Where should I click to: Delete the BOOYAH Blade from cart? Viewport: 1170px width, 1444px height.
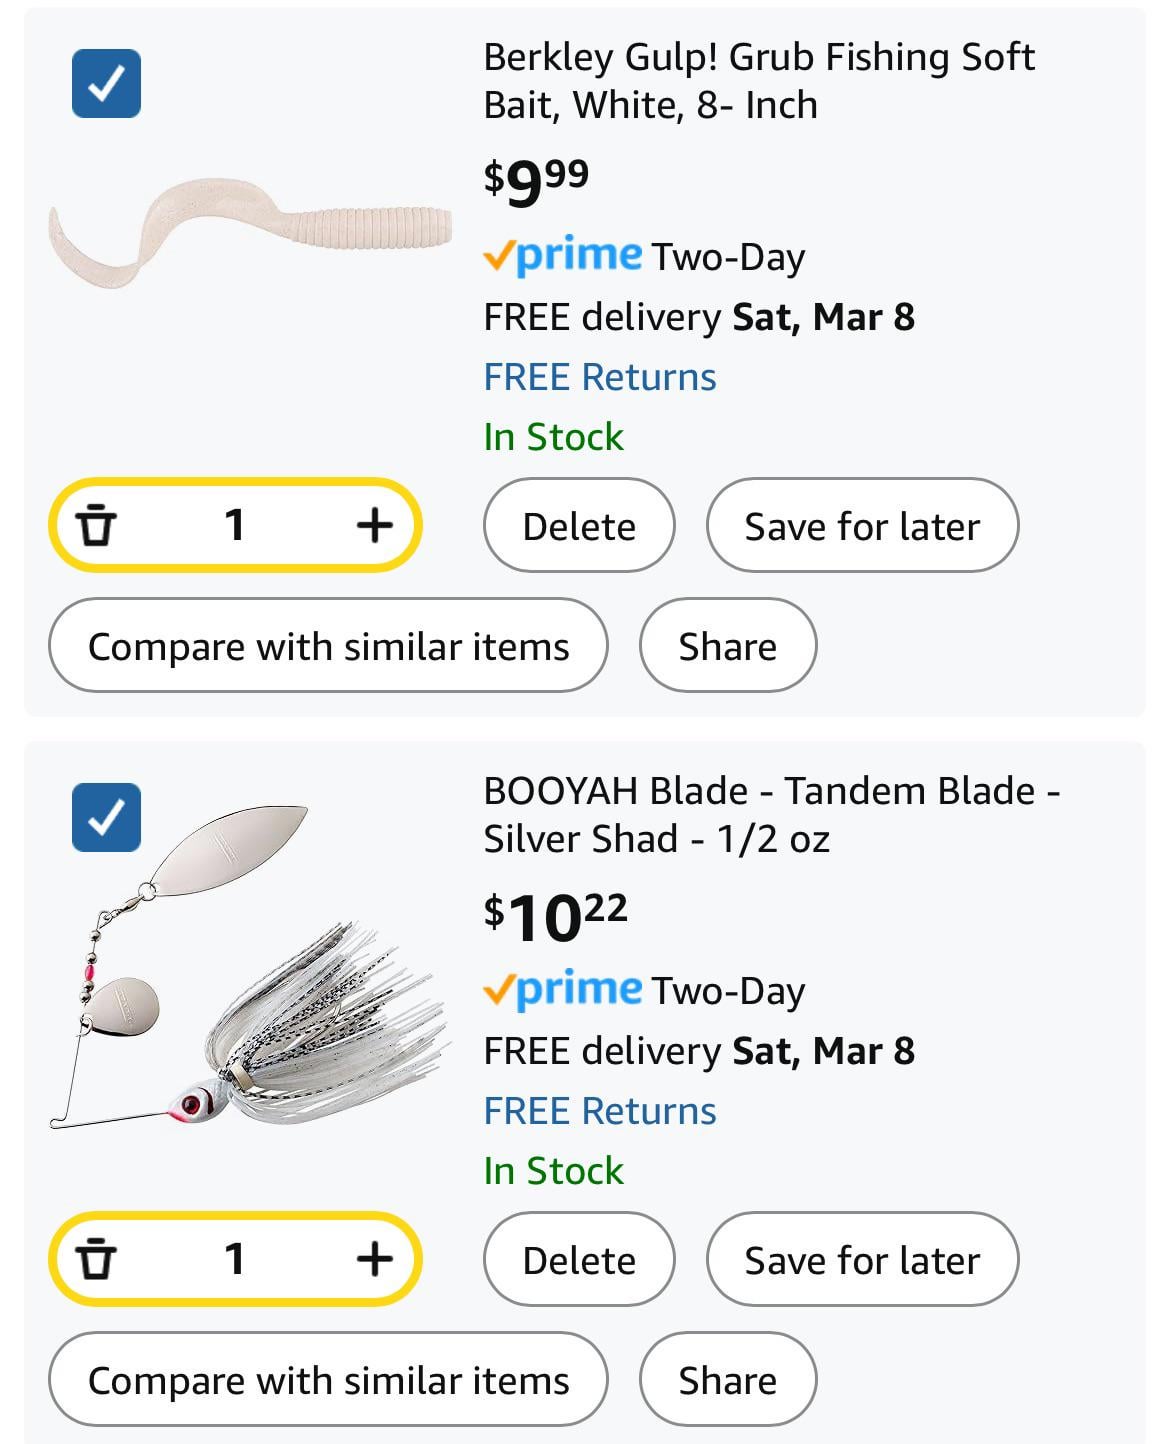point(579,1260)
